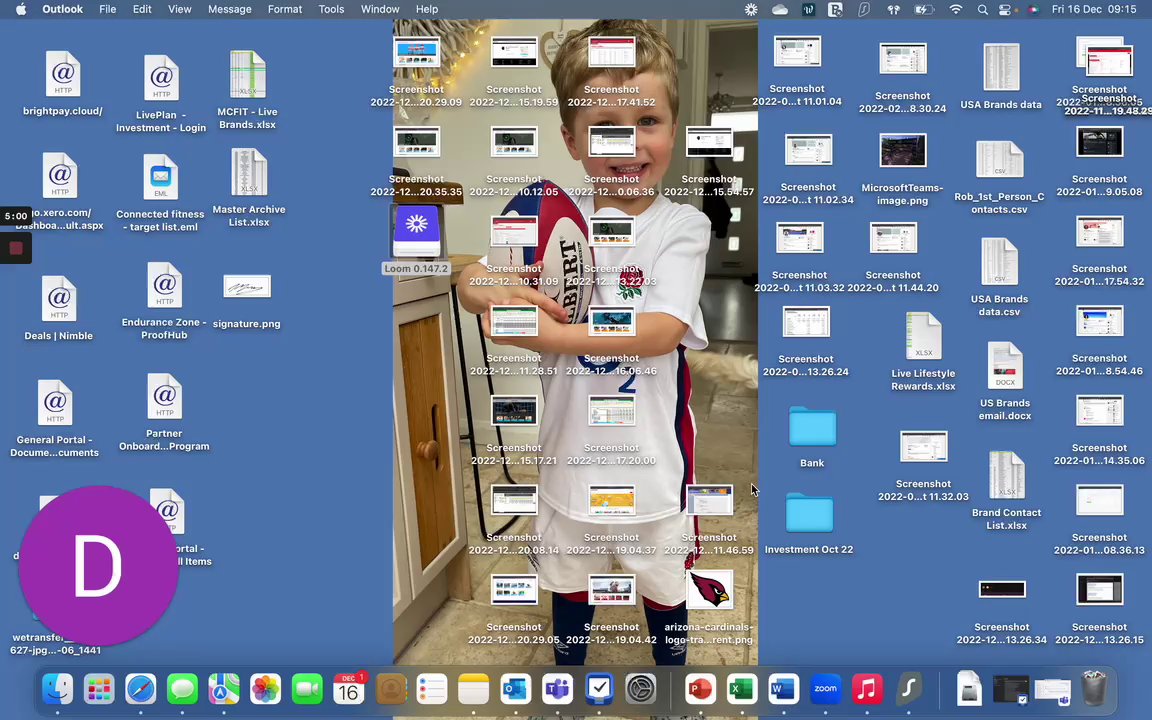Open the Apple menu
Image resolution: width=1152 pixels, height=720 pixels.
click(21, 10)
